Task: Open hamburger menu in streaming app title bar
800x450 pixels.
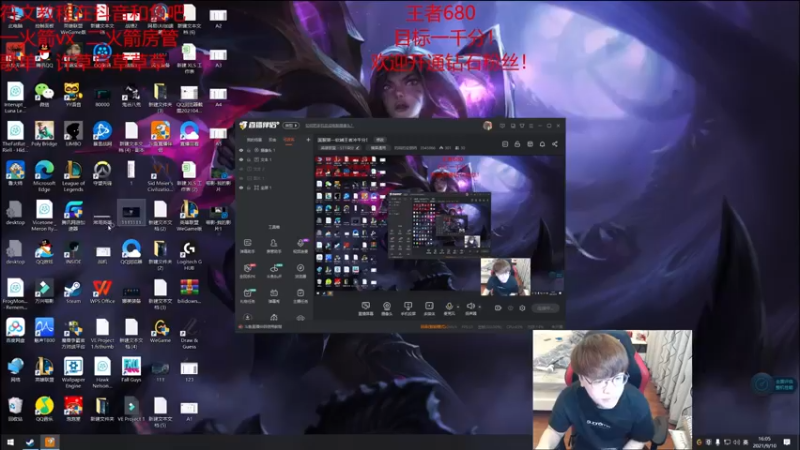Action: tap(531, 126)
